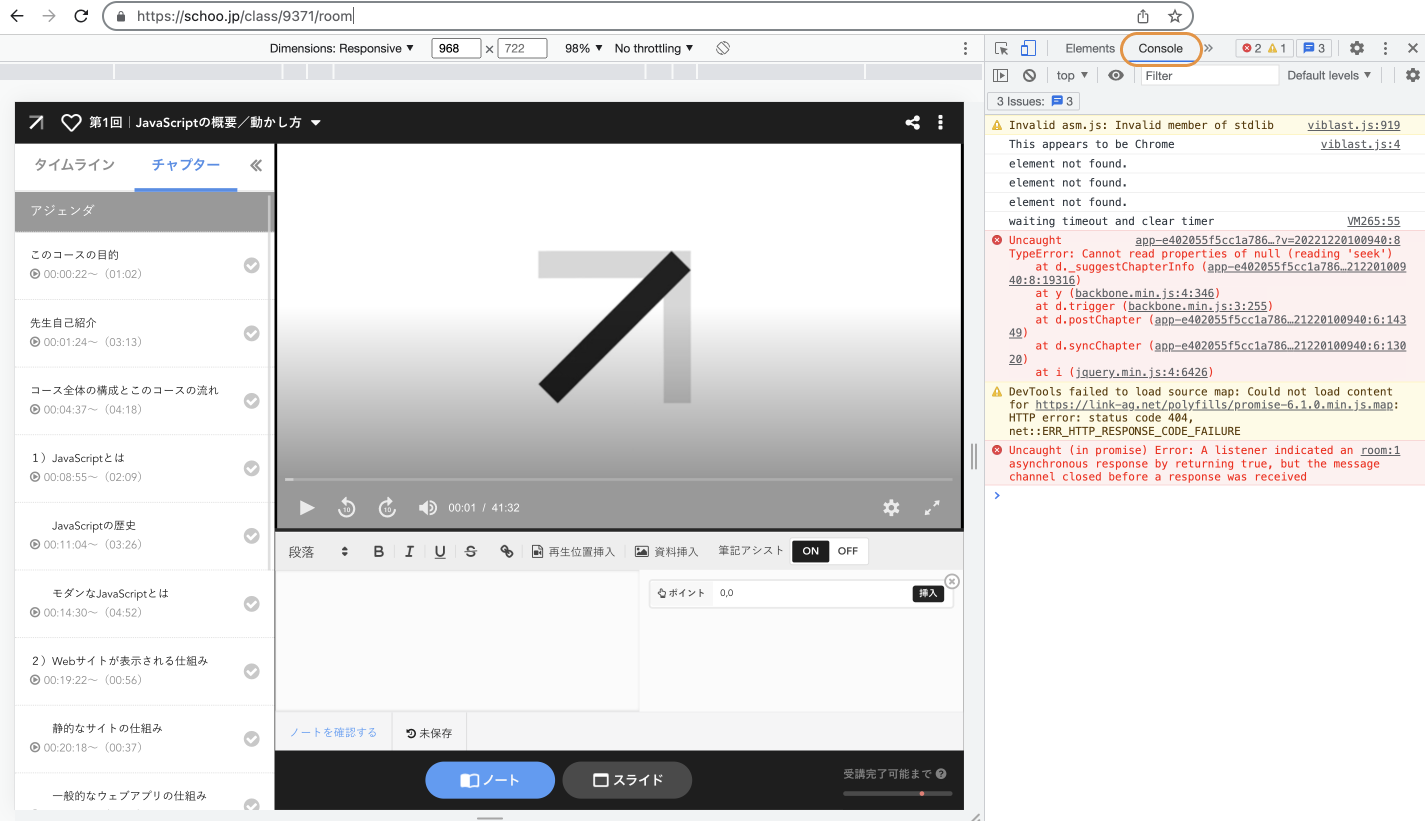The image size is (1425, 821).
Task: Open DevTools settings gear
Action: [x=1357, y=48]
